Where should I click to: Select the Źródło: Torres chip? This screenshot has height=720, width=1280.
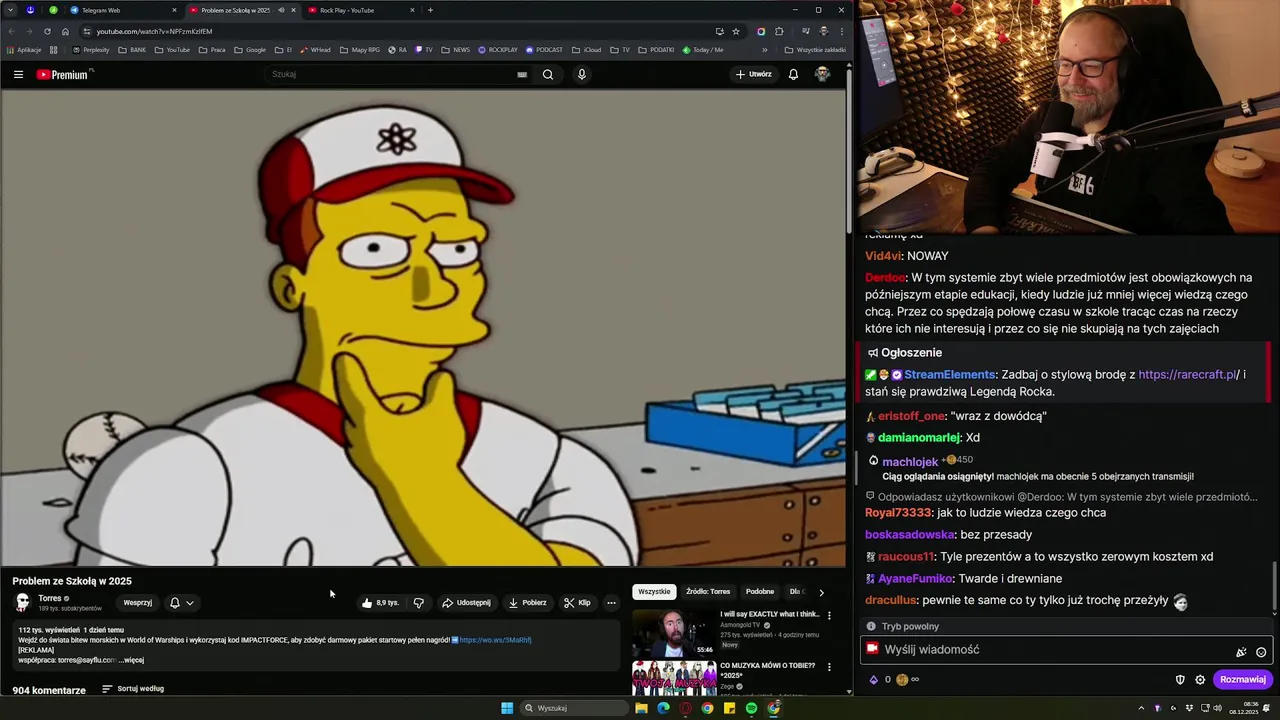(x=708, y=592)
